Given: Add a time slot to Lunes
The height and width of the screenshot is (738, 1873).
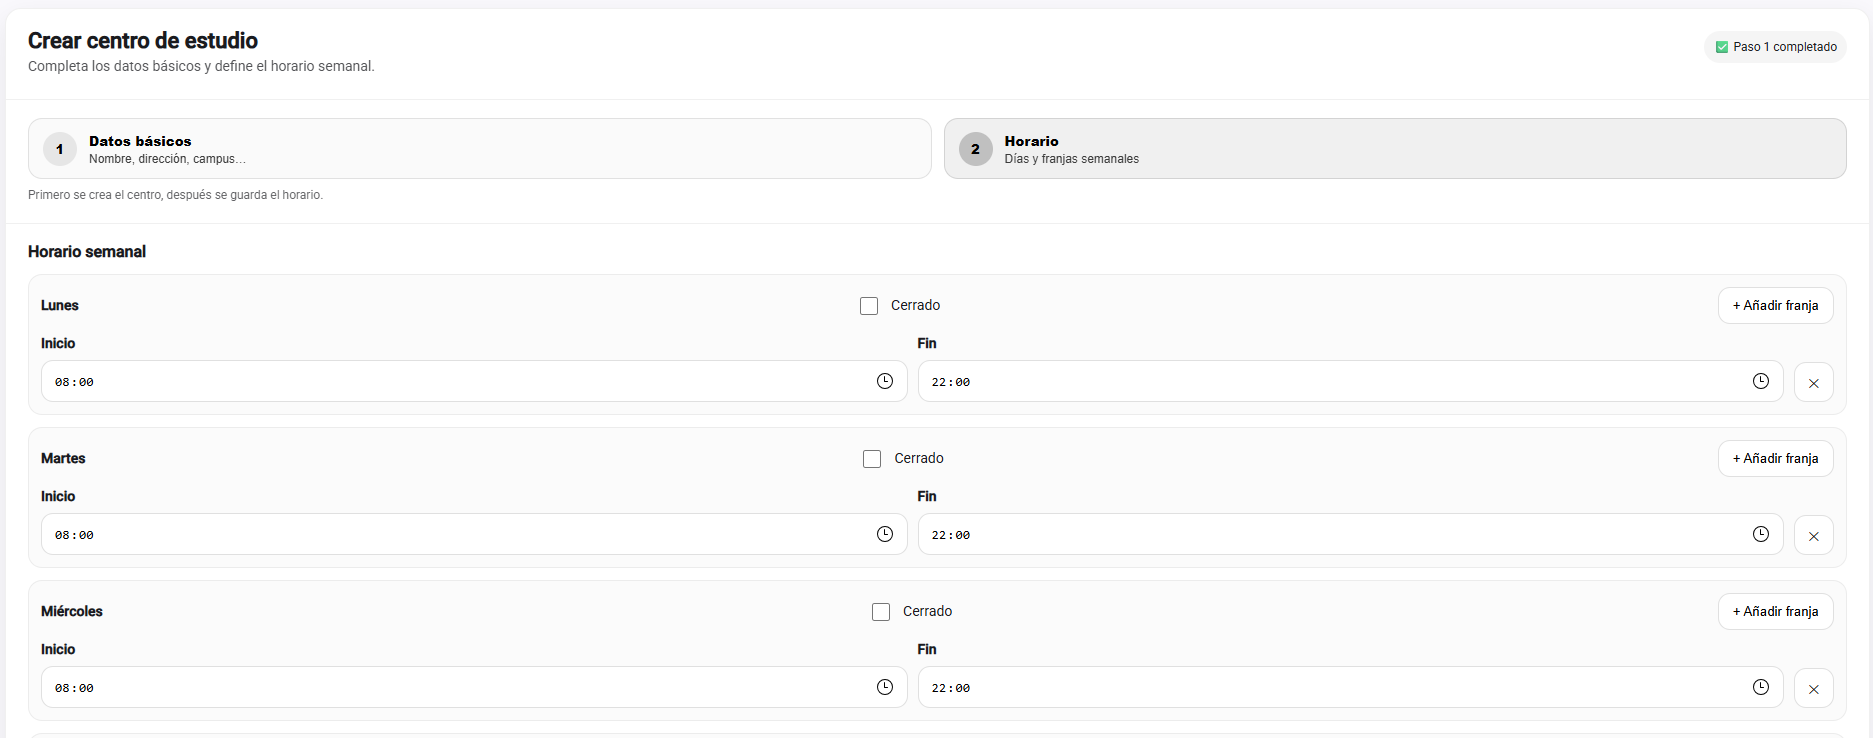Looking at the screenshot, I should point(1775,306).
